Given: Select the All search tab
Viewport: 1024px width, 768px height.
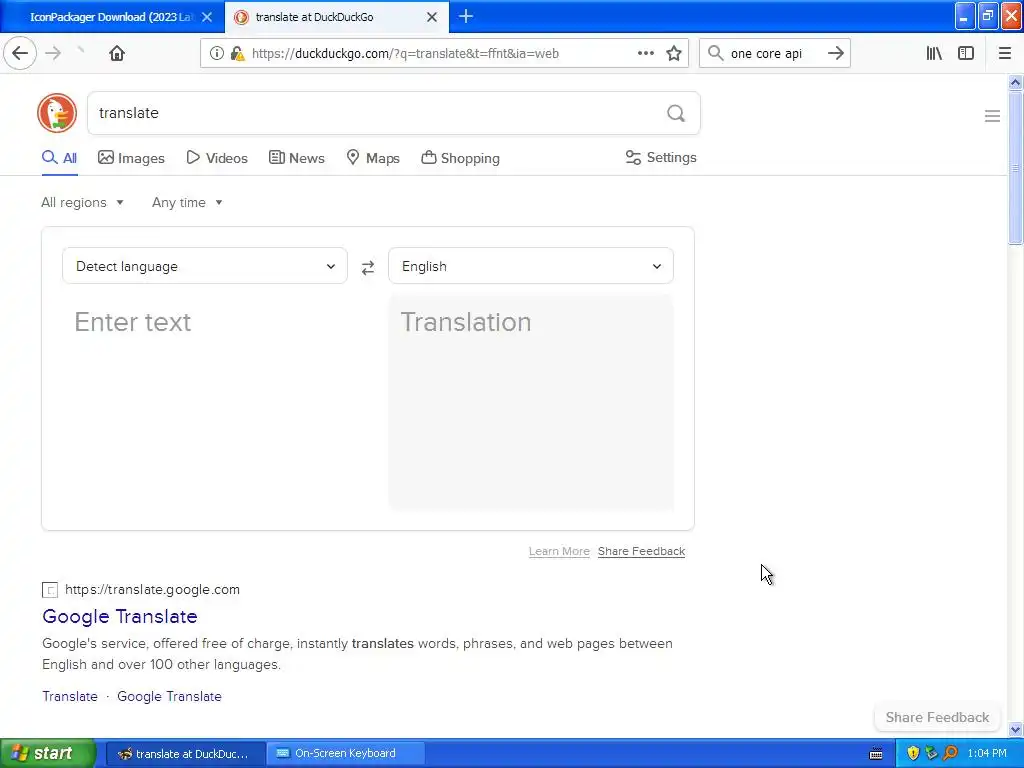Looking at the screenshot, I should pos(59,158).
